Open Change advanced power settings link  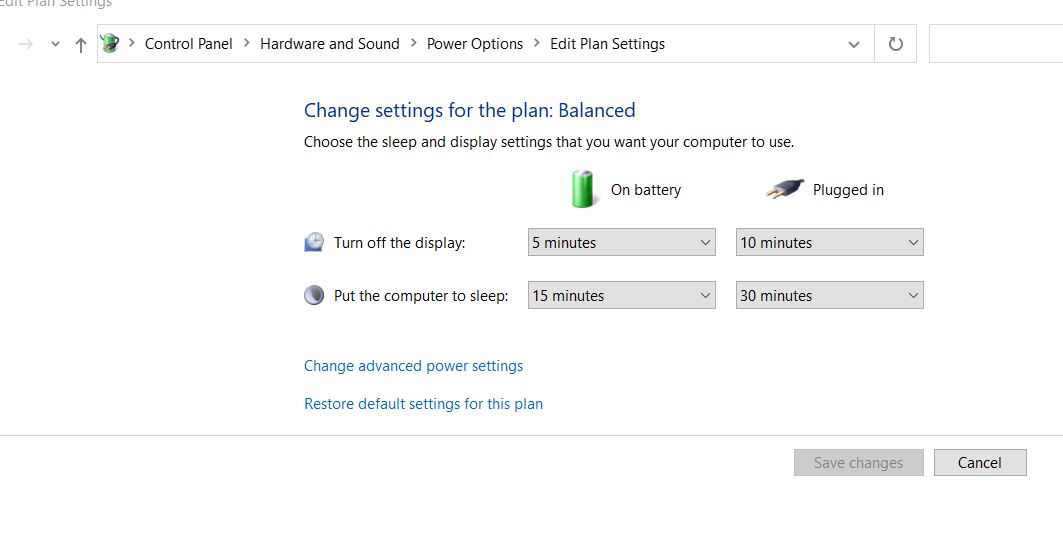(414, 366)
